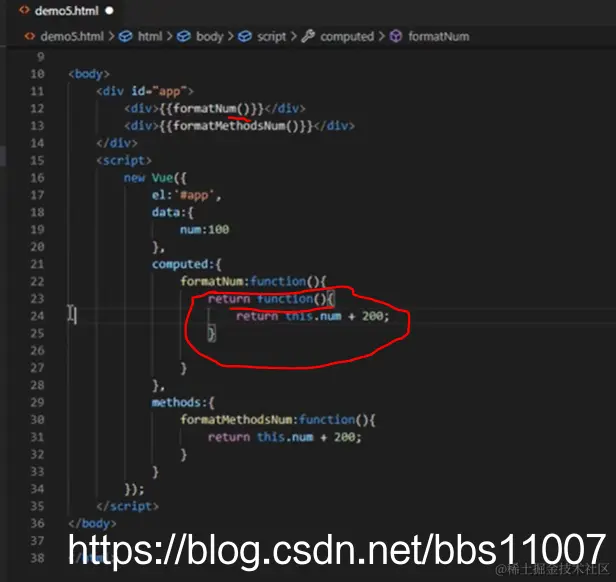Click the purple cube icon before formatNum
The width and height of the screenshot is (616, 582).
[396, 37]
